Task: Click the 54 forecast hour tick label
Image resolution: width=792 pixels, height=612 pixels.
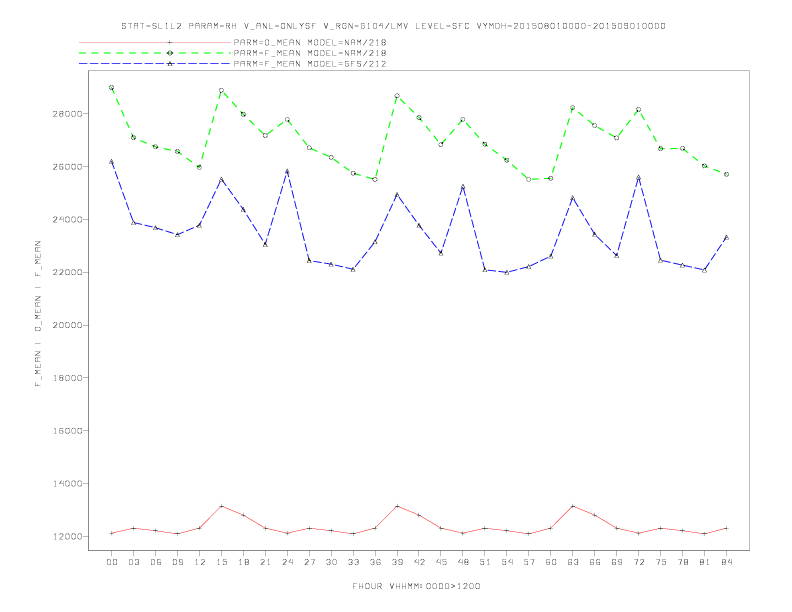Action: pyautogui.click(x=507, y=562)
